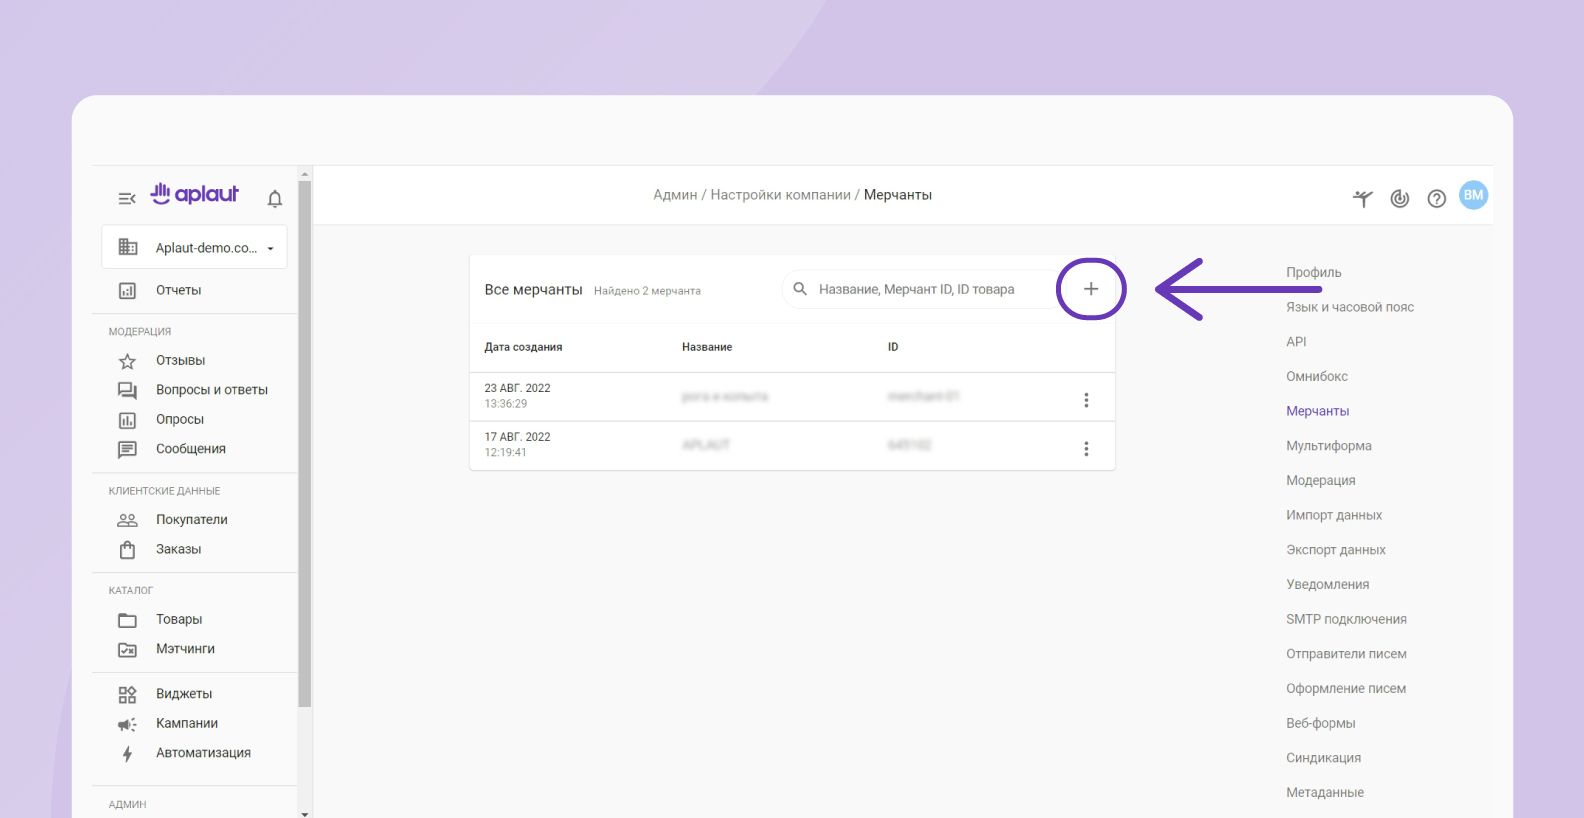Open Автоматизация in the sidebar
The image size is (1584, 818).
pos(203,753)
